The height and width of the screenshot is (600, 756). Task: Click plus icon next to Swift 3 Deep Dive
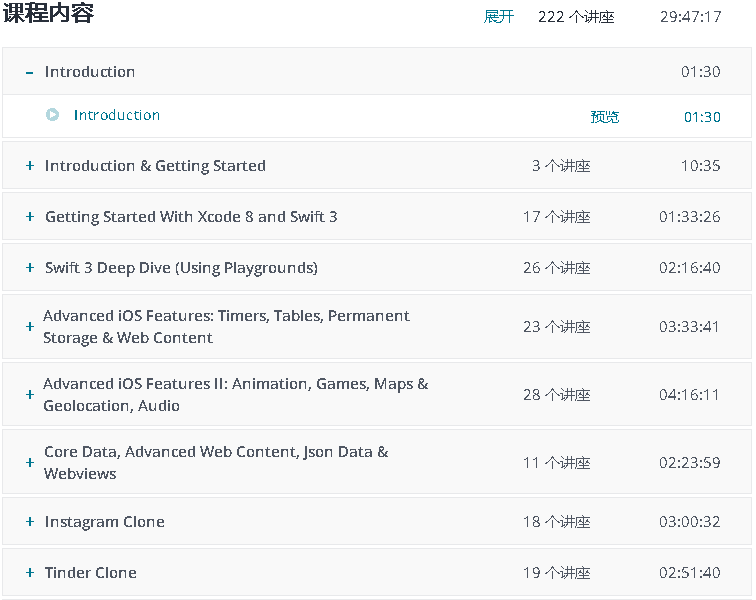click(x=30, y=268)
